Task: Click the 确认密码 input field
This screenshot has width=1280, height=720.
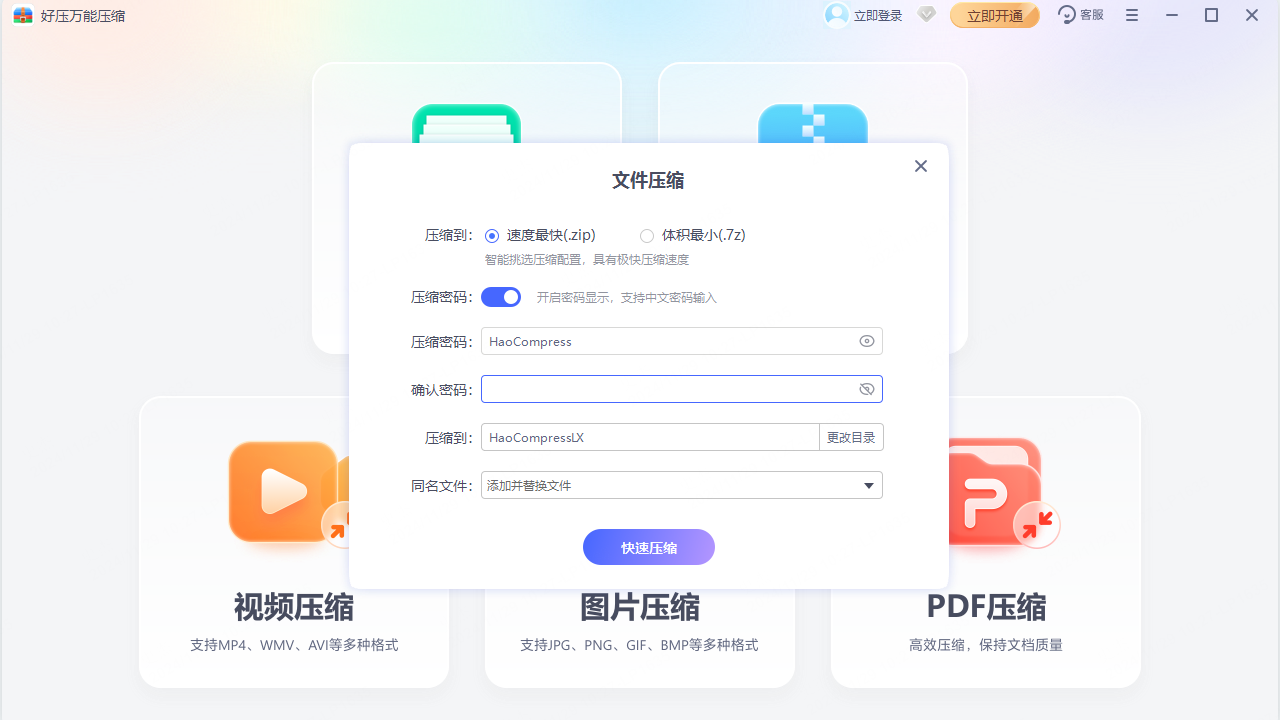Action: (x=665, y=389)
